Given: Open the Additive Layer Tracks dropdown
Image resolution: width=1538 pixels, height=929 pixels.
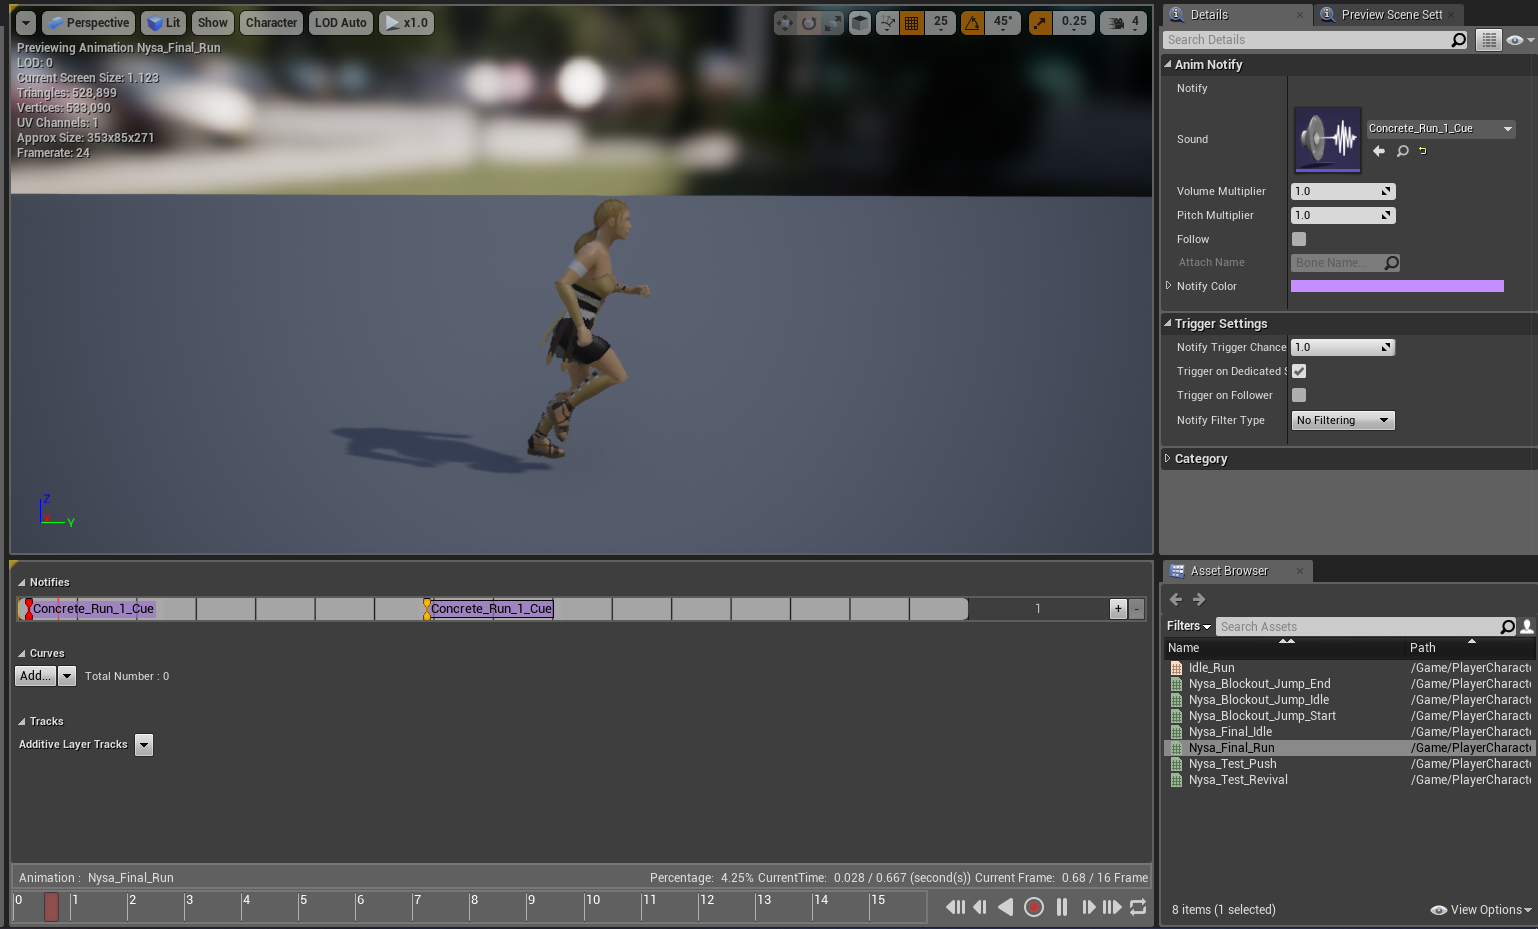Looking at the screenshot, I should tap(144, 745).
